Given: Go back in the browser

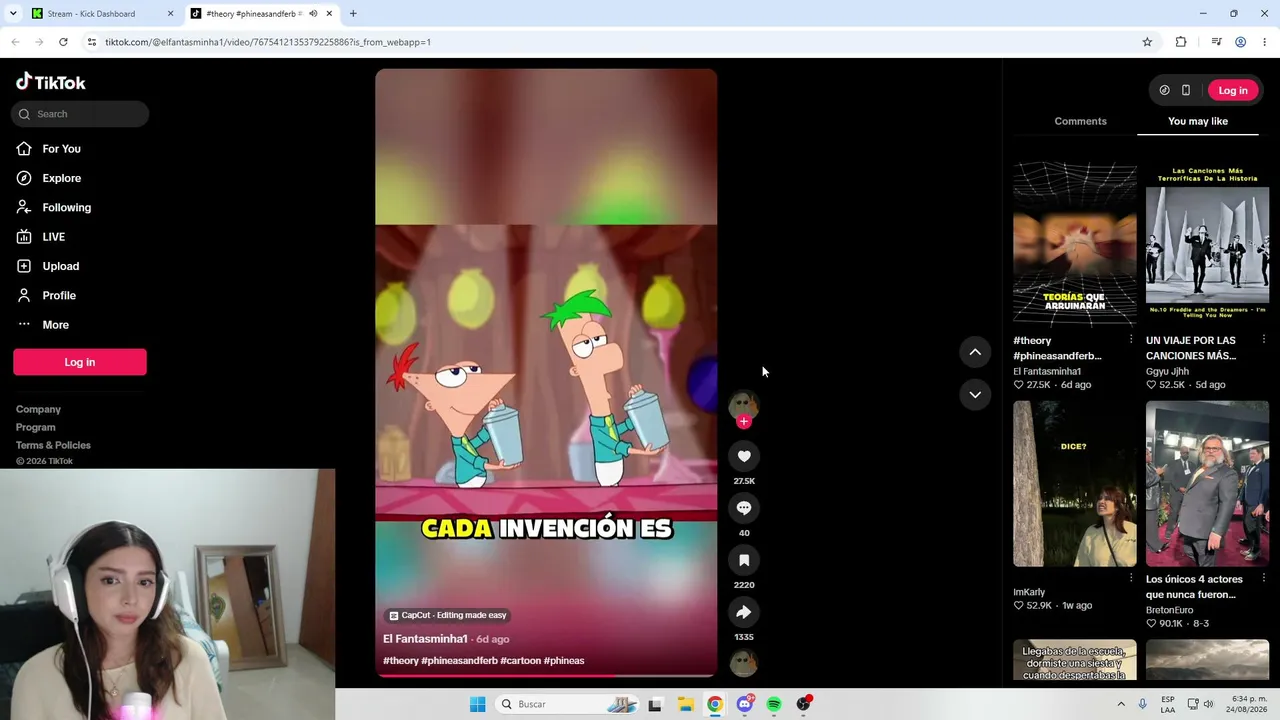Looking at the screenshot, I should tap(15, 42).
